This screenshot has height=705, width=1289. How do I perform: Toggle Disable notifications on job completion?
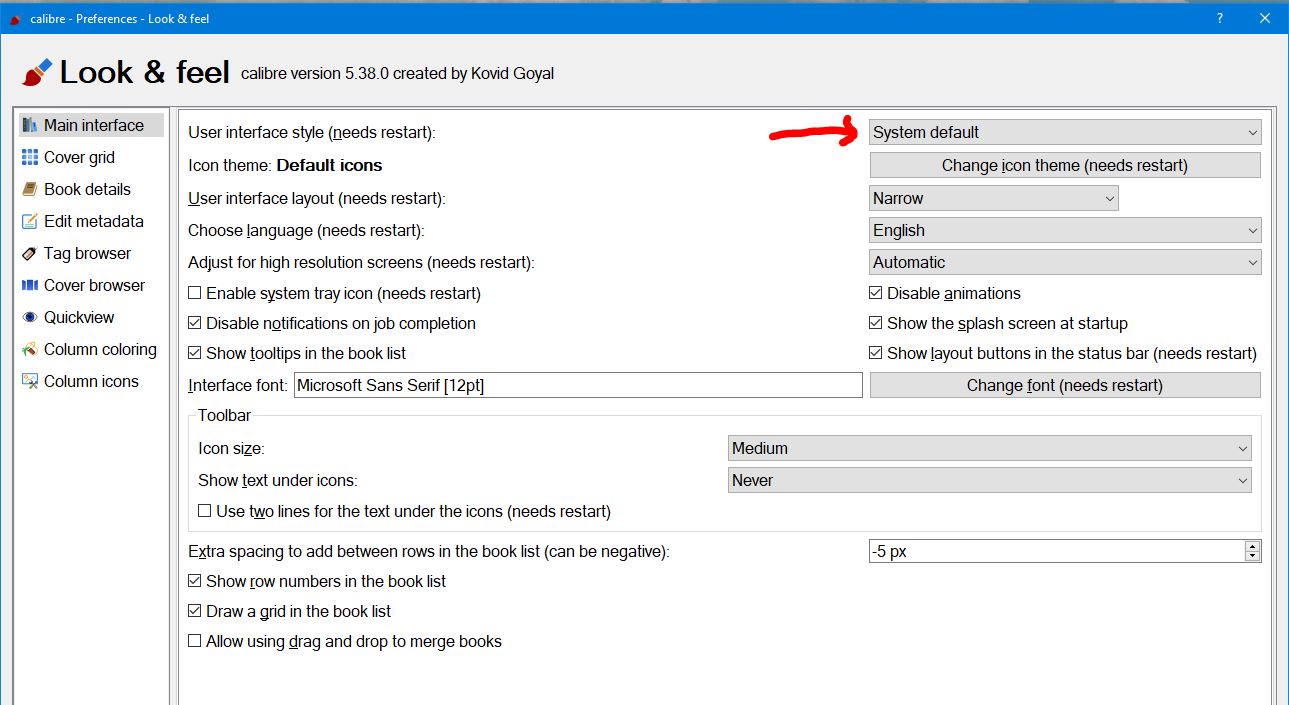[x=195, y=323]
